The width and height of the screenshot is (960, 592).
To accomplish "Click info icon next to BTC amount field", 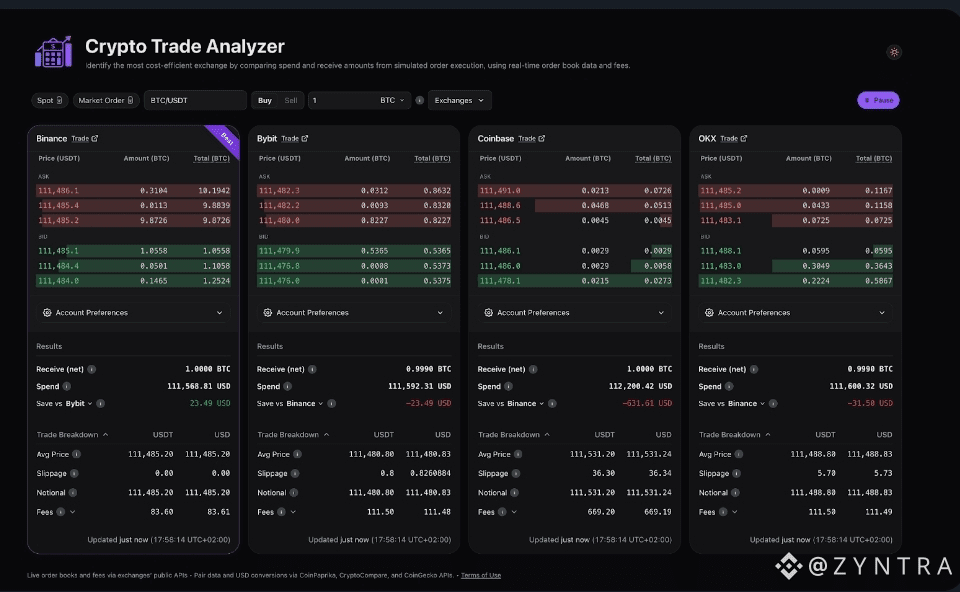I will [x=419, y=100].
